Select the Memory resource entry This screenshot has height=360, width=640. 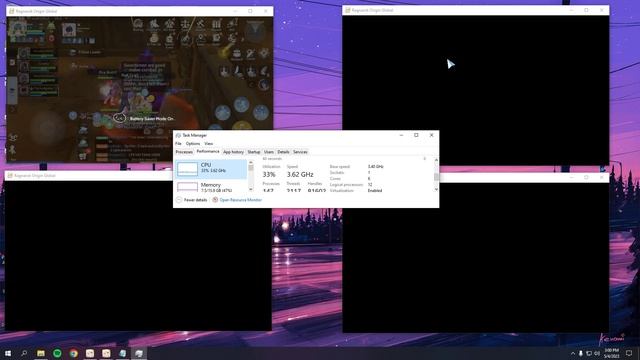click(x=211, y=187)
